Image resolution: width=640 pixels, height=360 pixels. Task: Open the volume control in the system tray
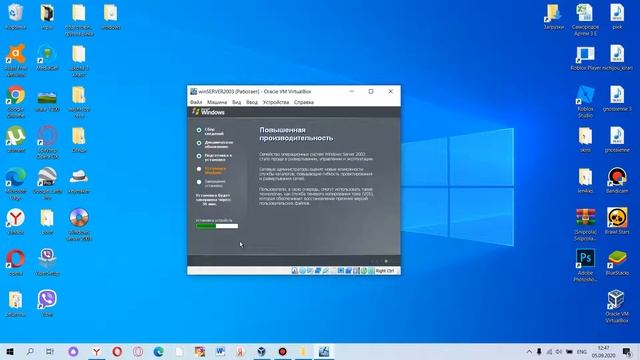coord(559,351)
